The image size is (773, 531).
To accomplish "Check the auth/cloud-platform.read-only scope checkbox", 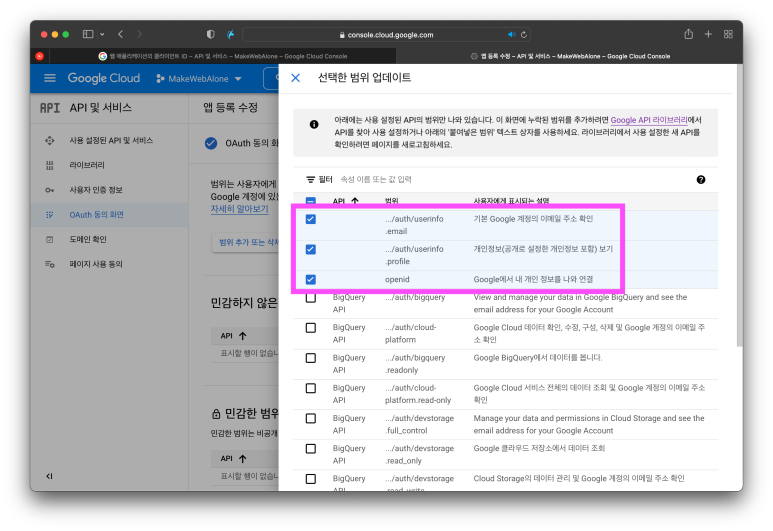I will (311, 389).
